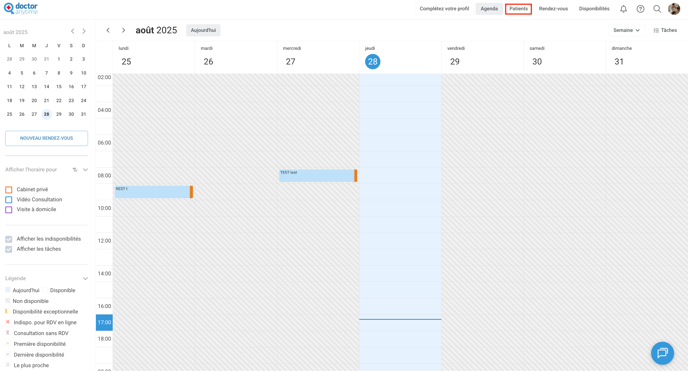Toggle Cabinet privé checkbox
This screenshot has width=688, height=371.
click(x=9, y=189)
